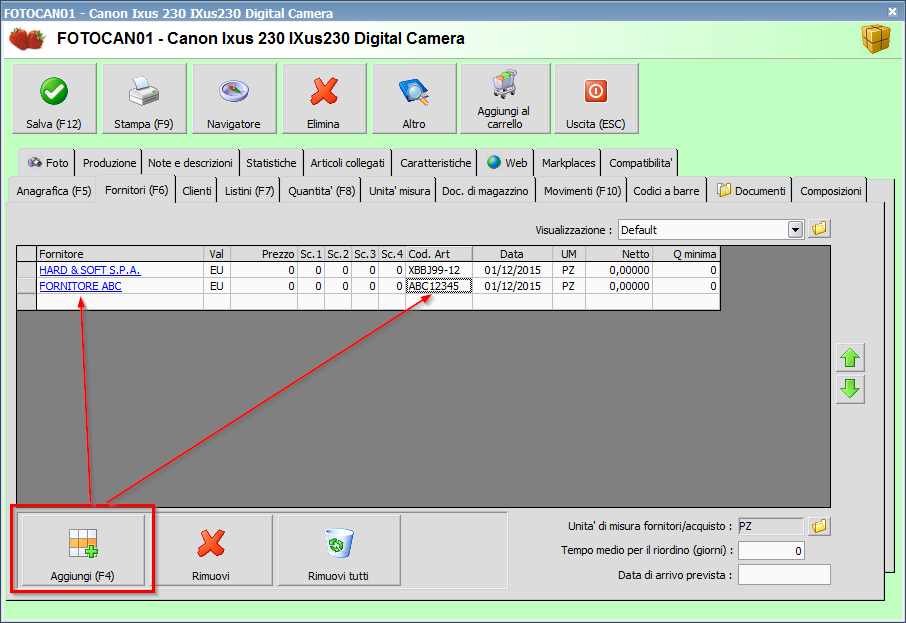
Task: Open Articoli collegati tab
Action: 347,163
